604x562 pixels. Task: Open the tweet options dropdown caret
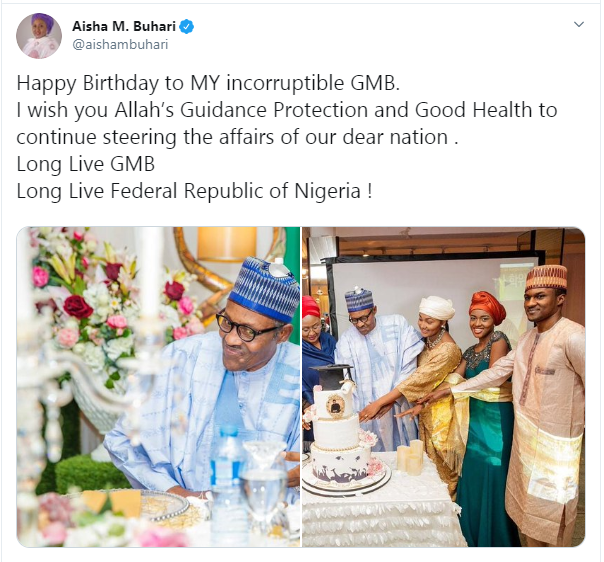point(579,23)
